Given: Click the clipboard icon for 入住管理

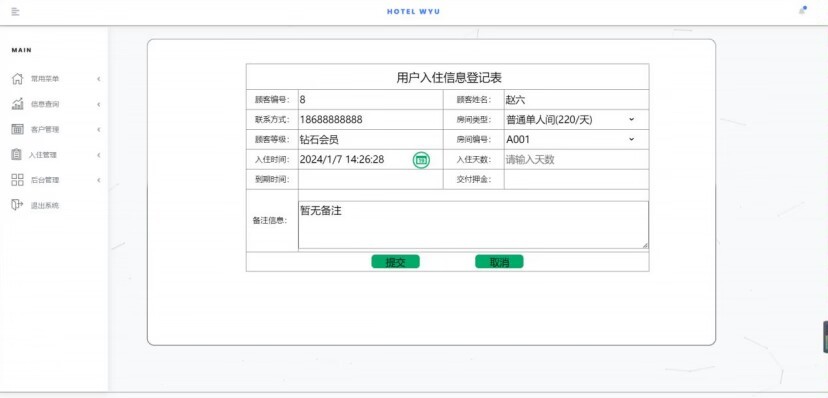Looking at the screenshot, I should click(17, 155).
